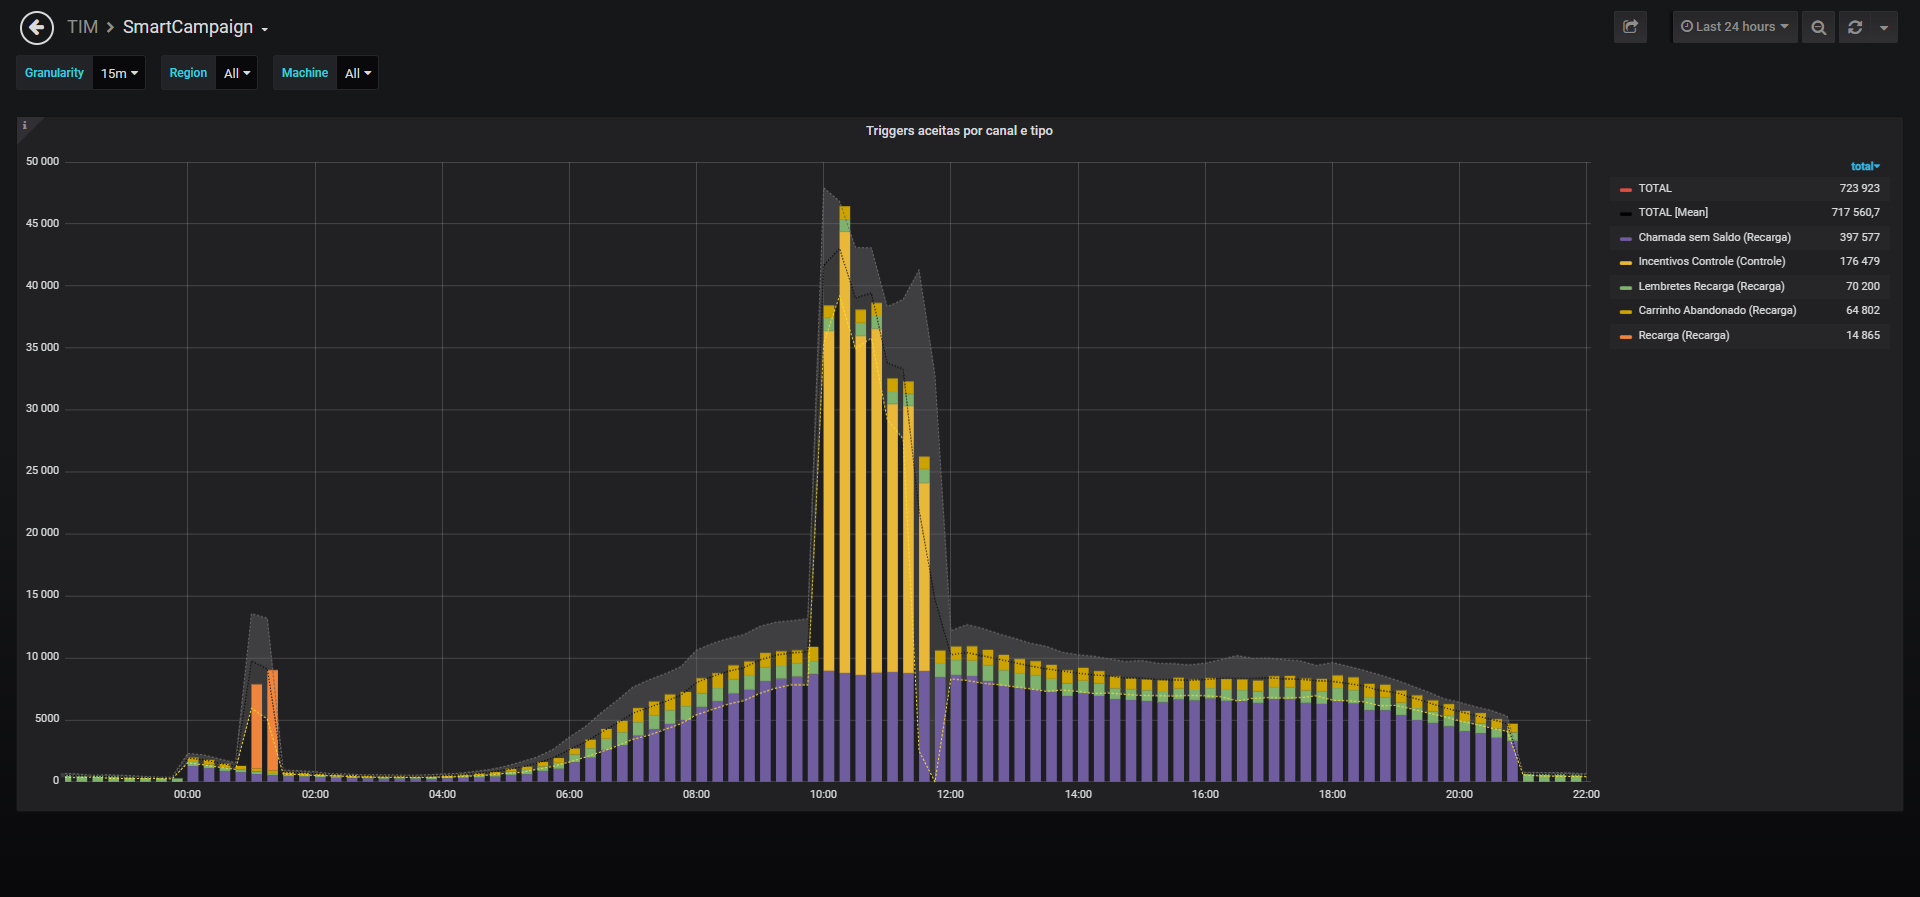Screen dimensions: 1920x897
Task: Open the panel title Triggers aceitas menu
Action: coord(959,131)
